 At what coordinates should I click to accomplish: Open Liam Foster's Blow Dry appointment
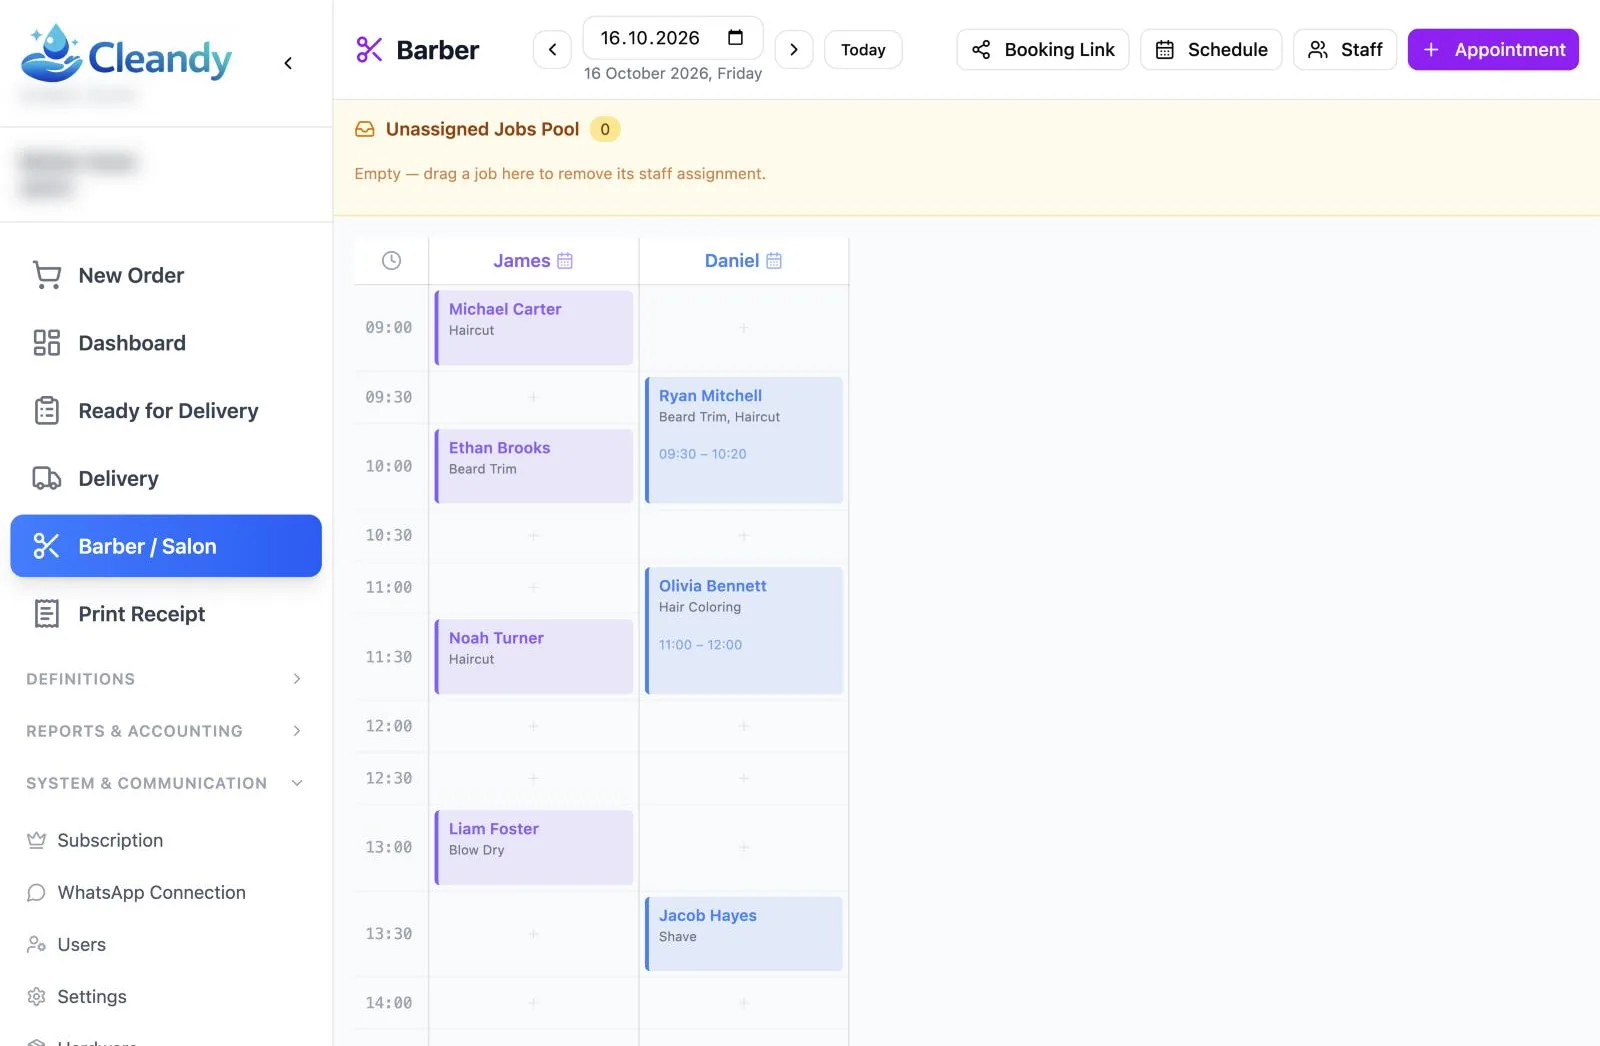534,847
